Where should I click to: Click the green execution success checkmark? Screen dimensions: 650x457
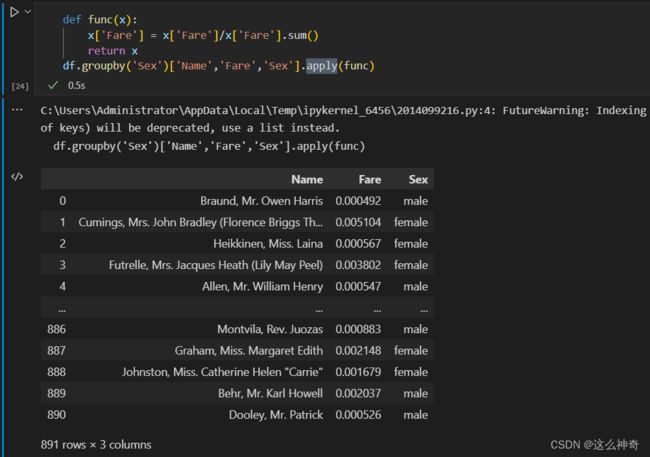[x=53, y=85]
